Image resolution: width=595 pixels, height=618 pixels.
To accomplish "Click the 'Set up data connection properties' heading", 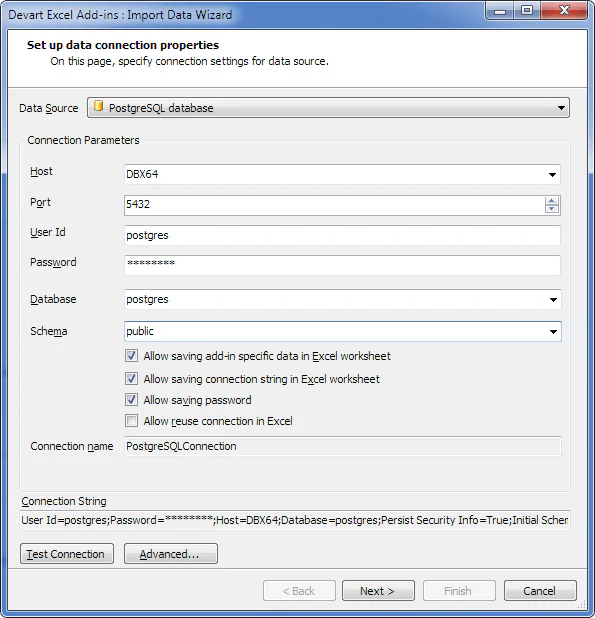I will tap(123, 45).
